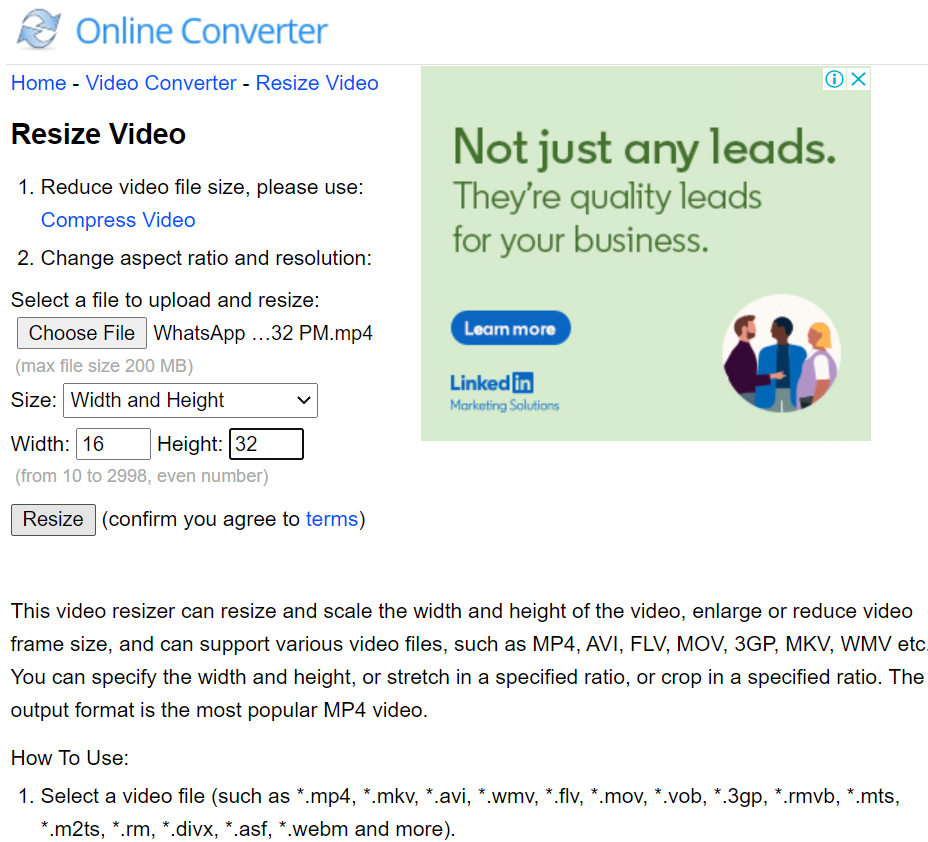Close the LinkedIn advertisement
The image size is (928, 842).
click(x=858, y=79)
